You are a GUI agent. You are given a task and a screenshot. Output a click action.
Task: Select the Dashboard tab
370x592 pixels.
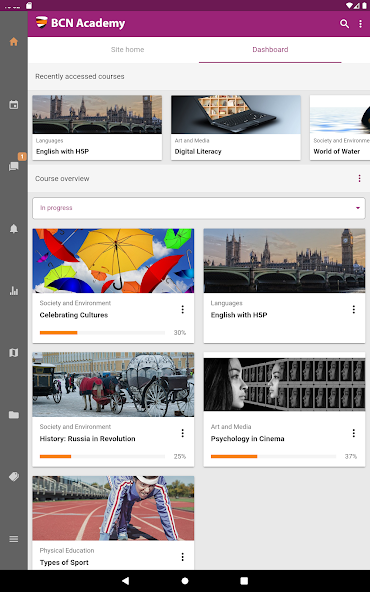point(270,49)
